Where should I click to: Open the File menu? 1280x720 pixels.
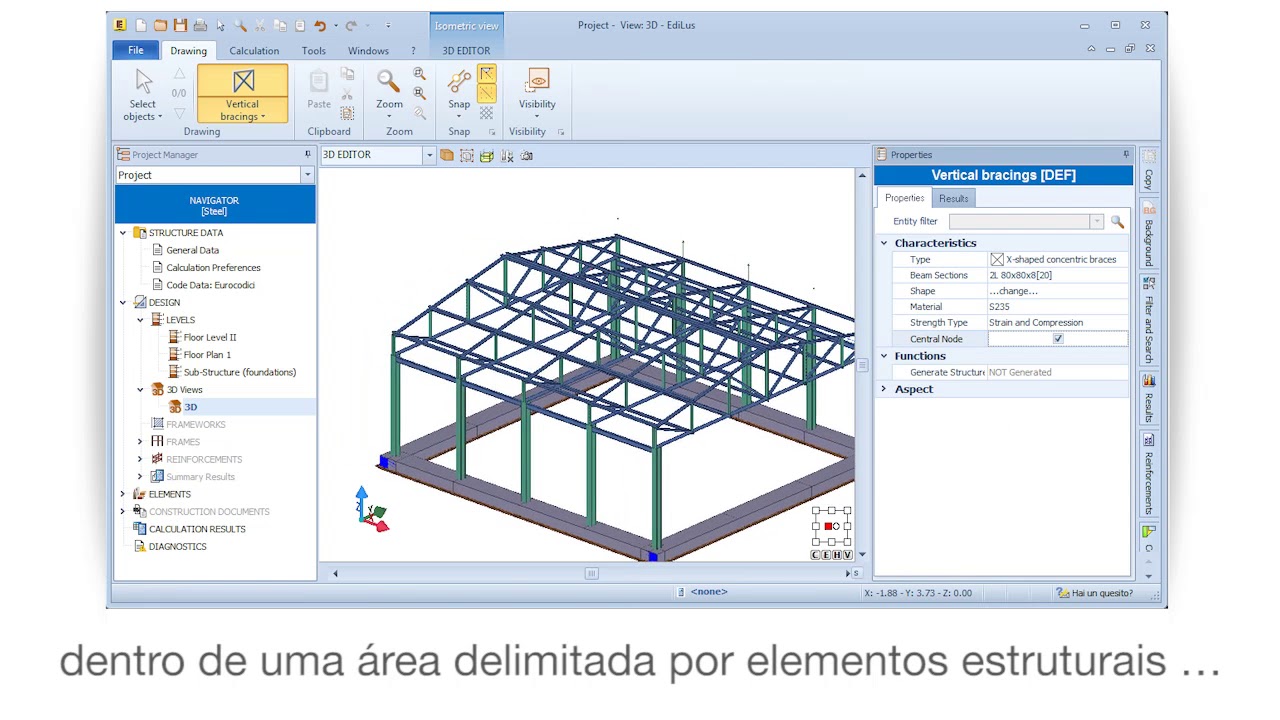pyautogui.click(x=136, y=50)
